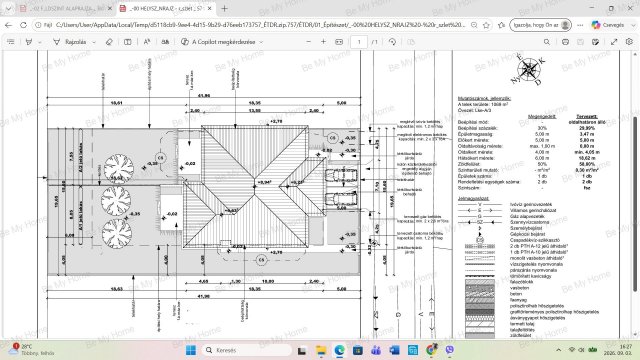
Task: Zoom in with the plus button
Action: [x=323, y=42]
